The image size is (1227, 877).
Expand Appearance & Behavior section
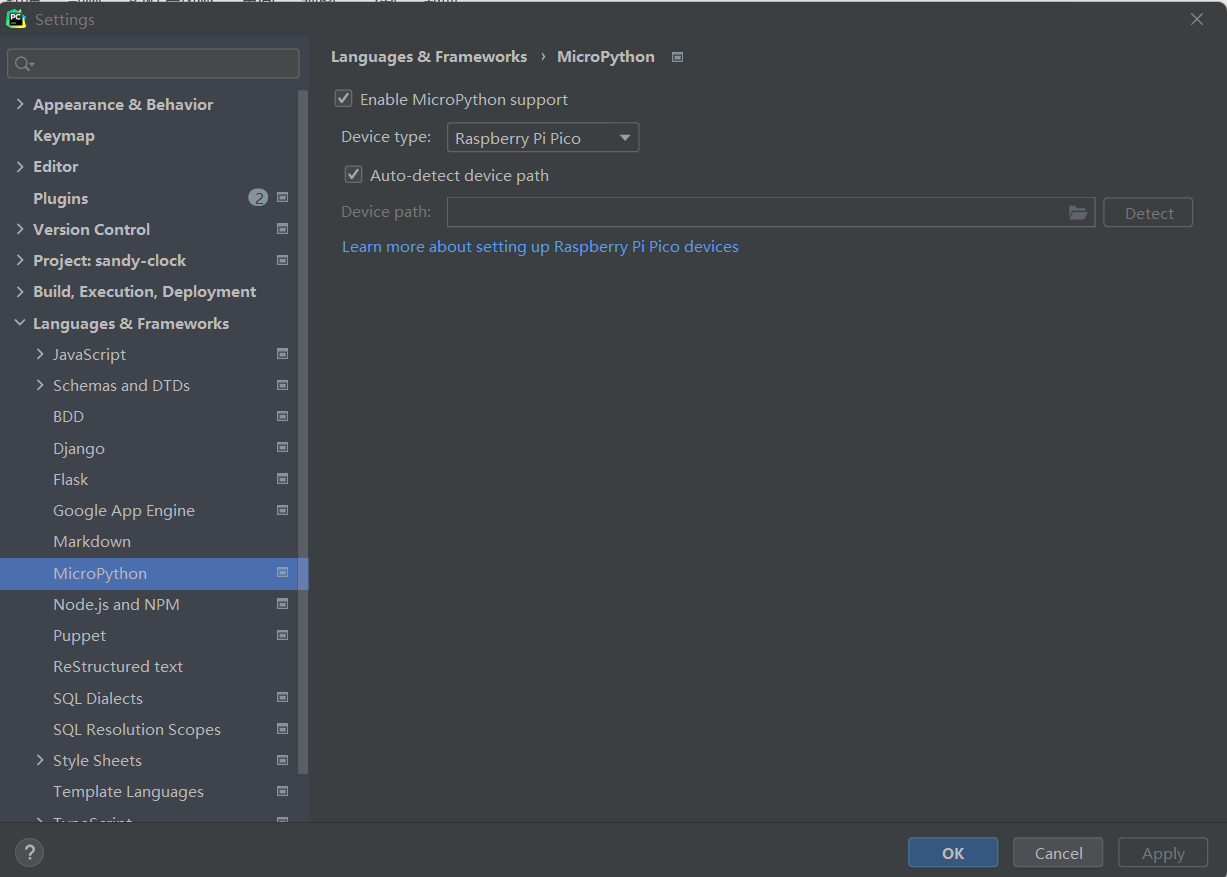[20, 104]
